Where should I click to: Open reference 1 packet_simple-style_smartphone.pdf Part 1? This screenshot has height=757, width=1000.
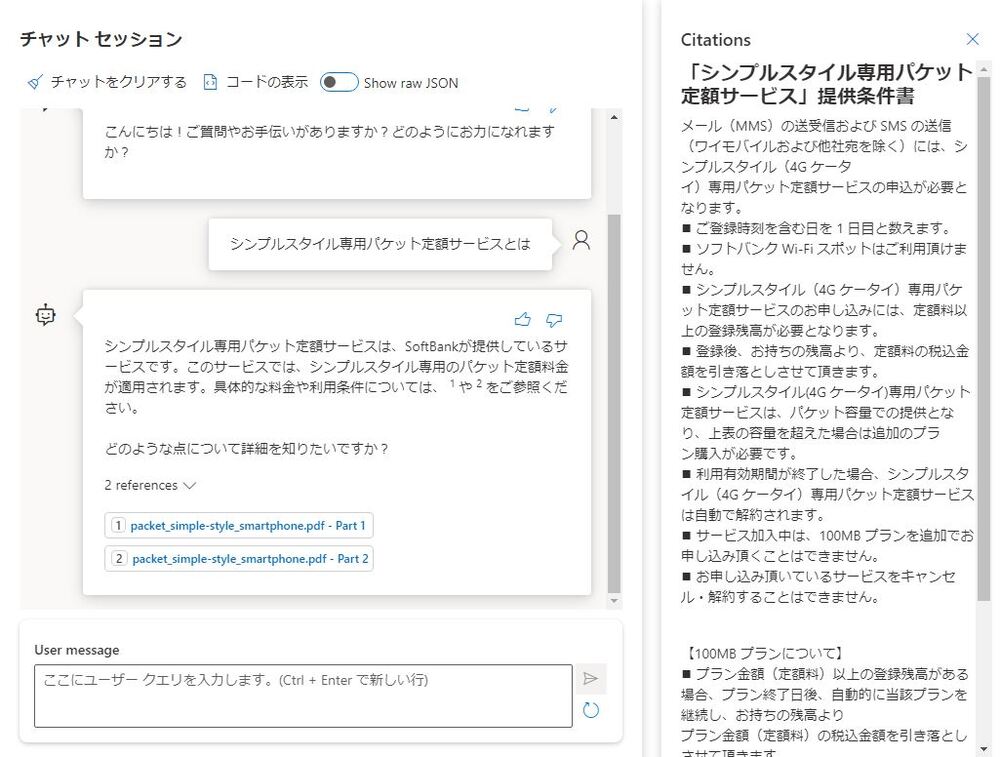point(239,525)
